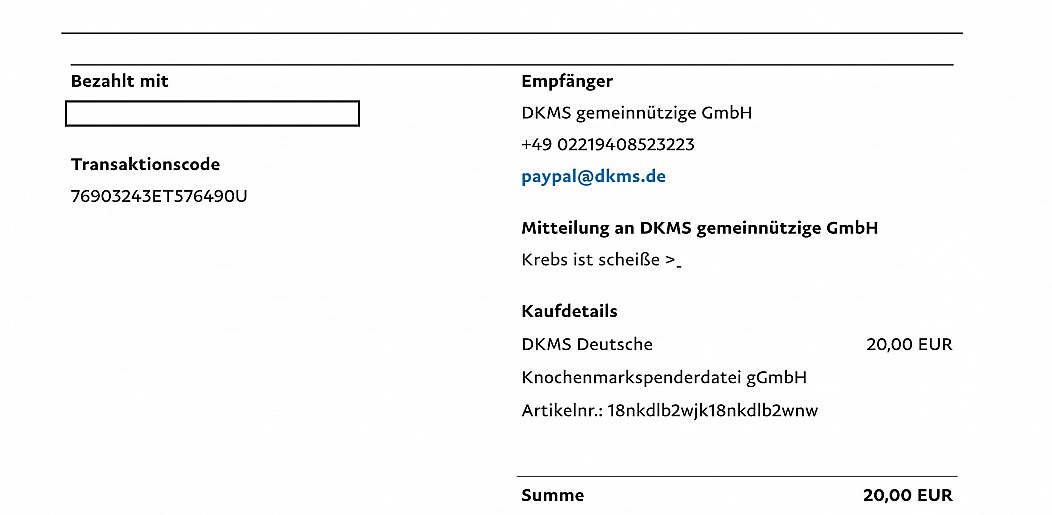Select the message text Krebs ist scheiße
The image size is (1052, 515).
[x=590, y=260]
